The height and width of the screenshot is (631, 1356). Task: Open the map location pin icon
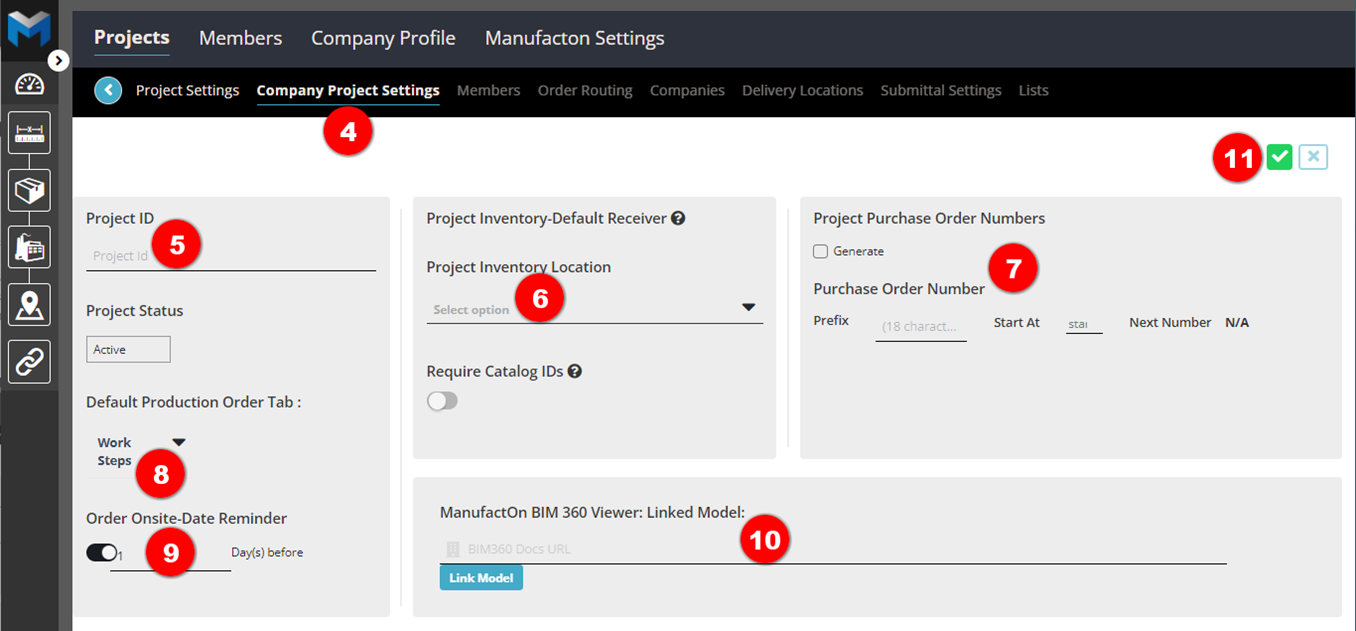coord(29,304)
